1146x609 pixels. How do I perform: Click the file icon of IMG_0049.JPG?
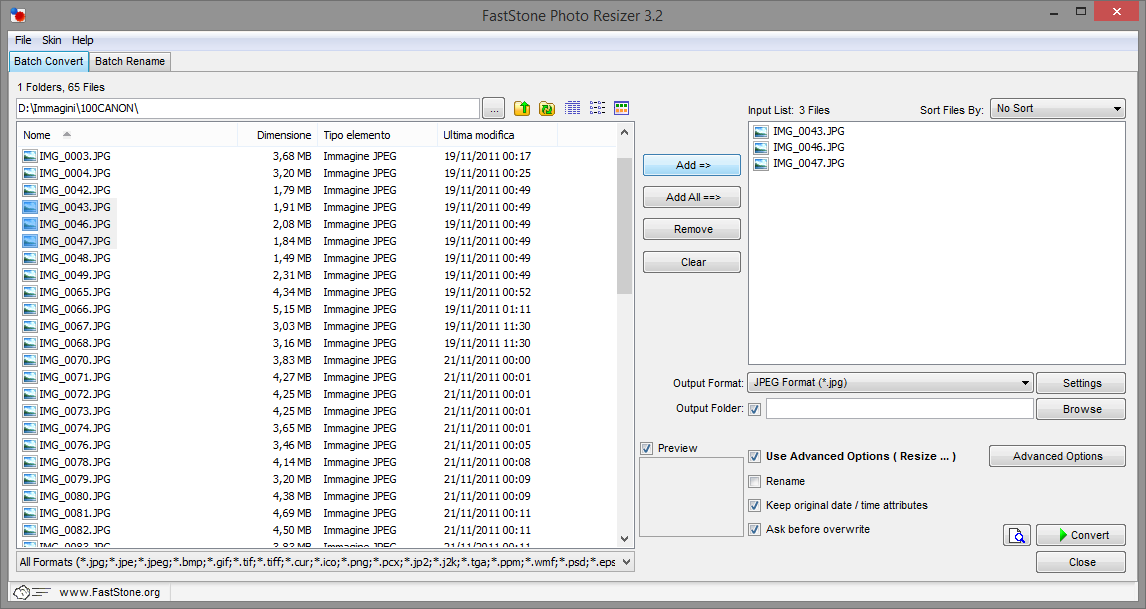pyautogui.click(x=30, y=275)
